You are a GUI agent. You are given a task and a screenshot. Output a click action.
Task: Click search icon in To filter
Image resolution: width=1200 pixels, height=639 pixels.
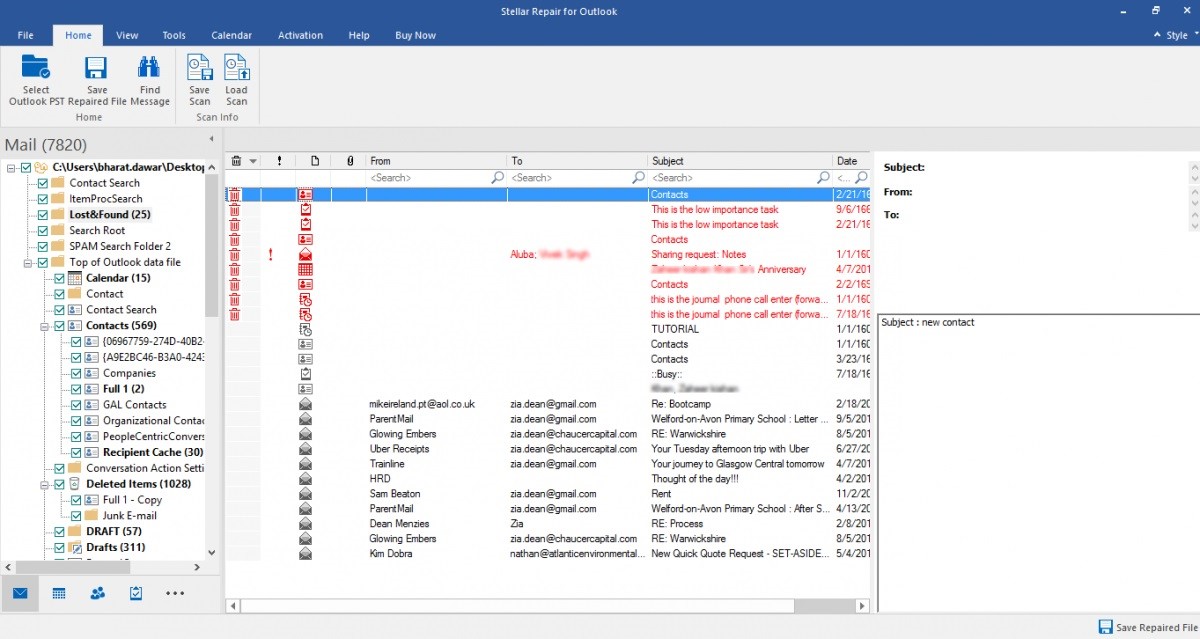tap(638, 178)
